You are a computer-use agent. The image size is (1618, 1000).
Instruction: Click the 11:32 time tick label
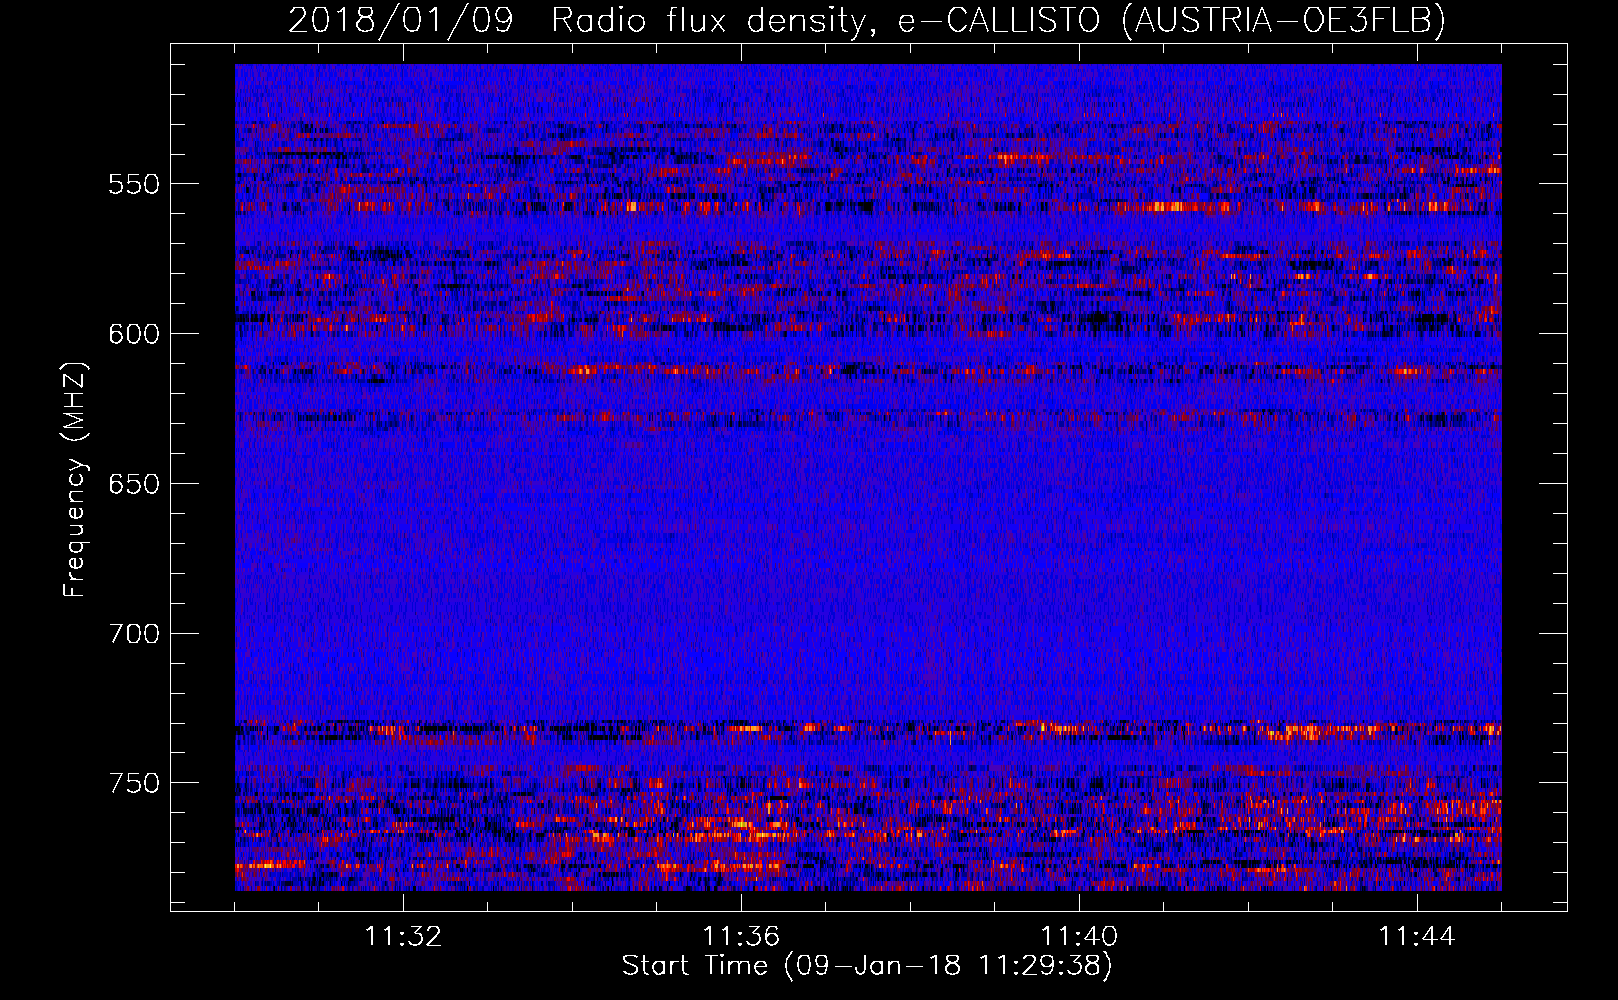403,937
